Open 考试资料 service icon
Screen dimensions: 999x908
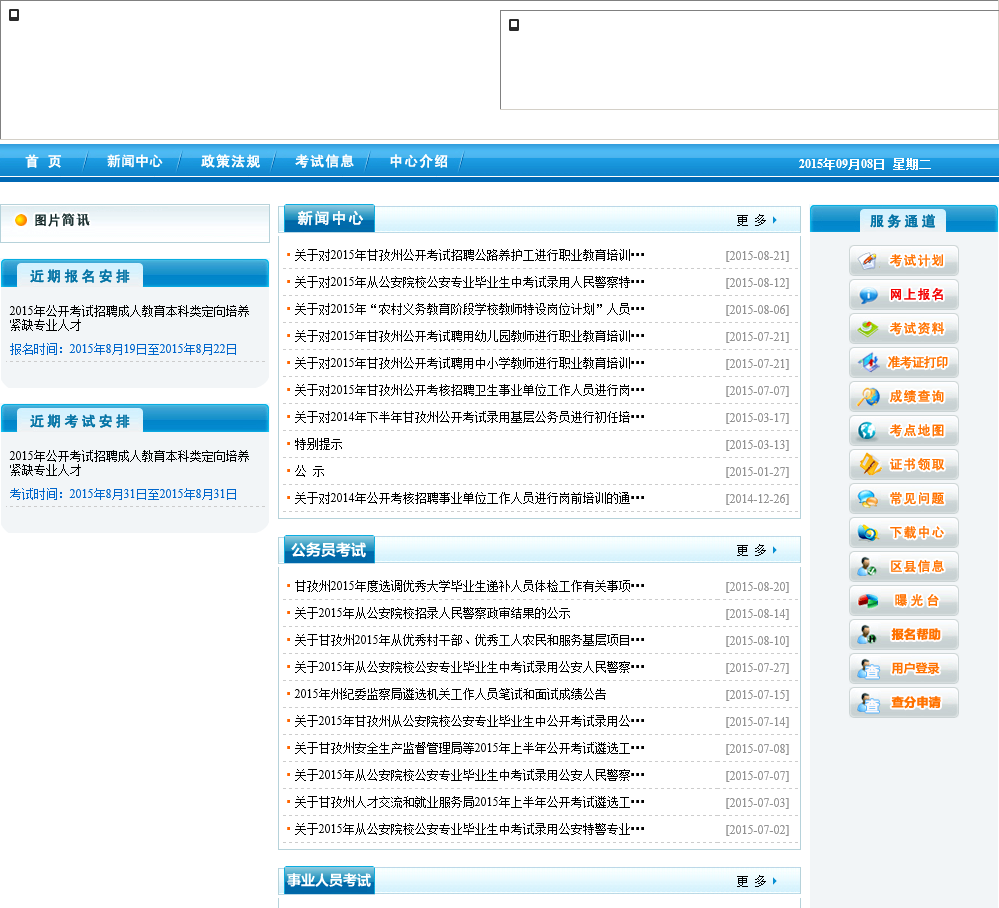click(903, 329)
